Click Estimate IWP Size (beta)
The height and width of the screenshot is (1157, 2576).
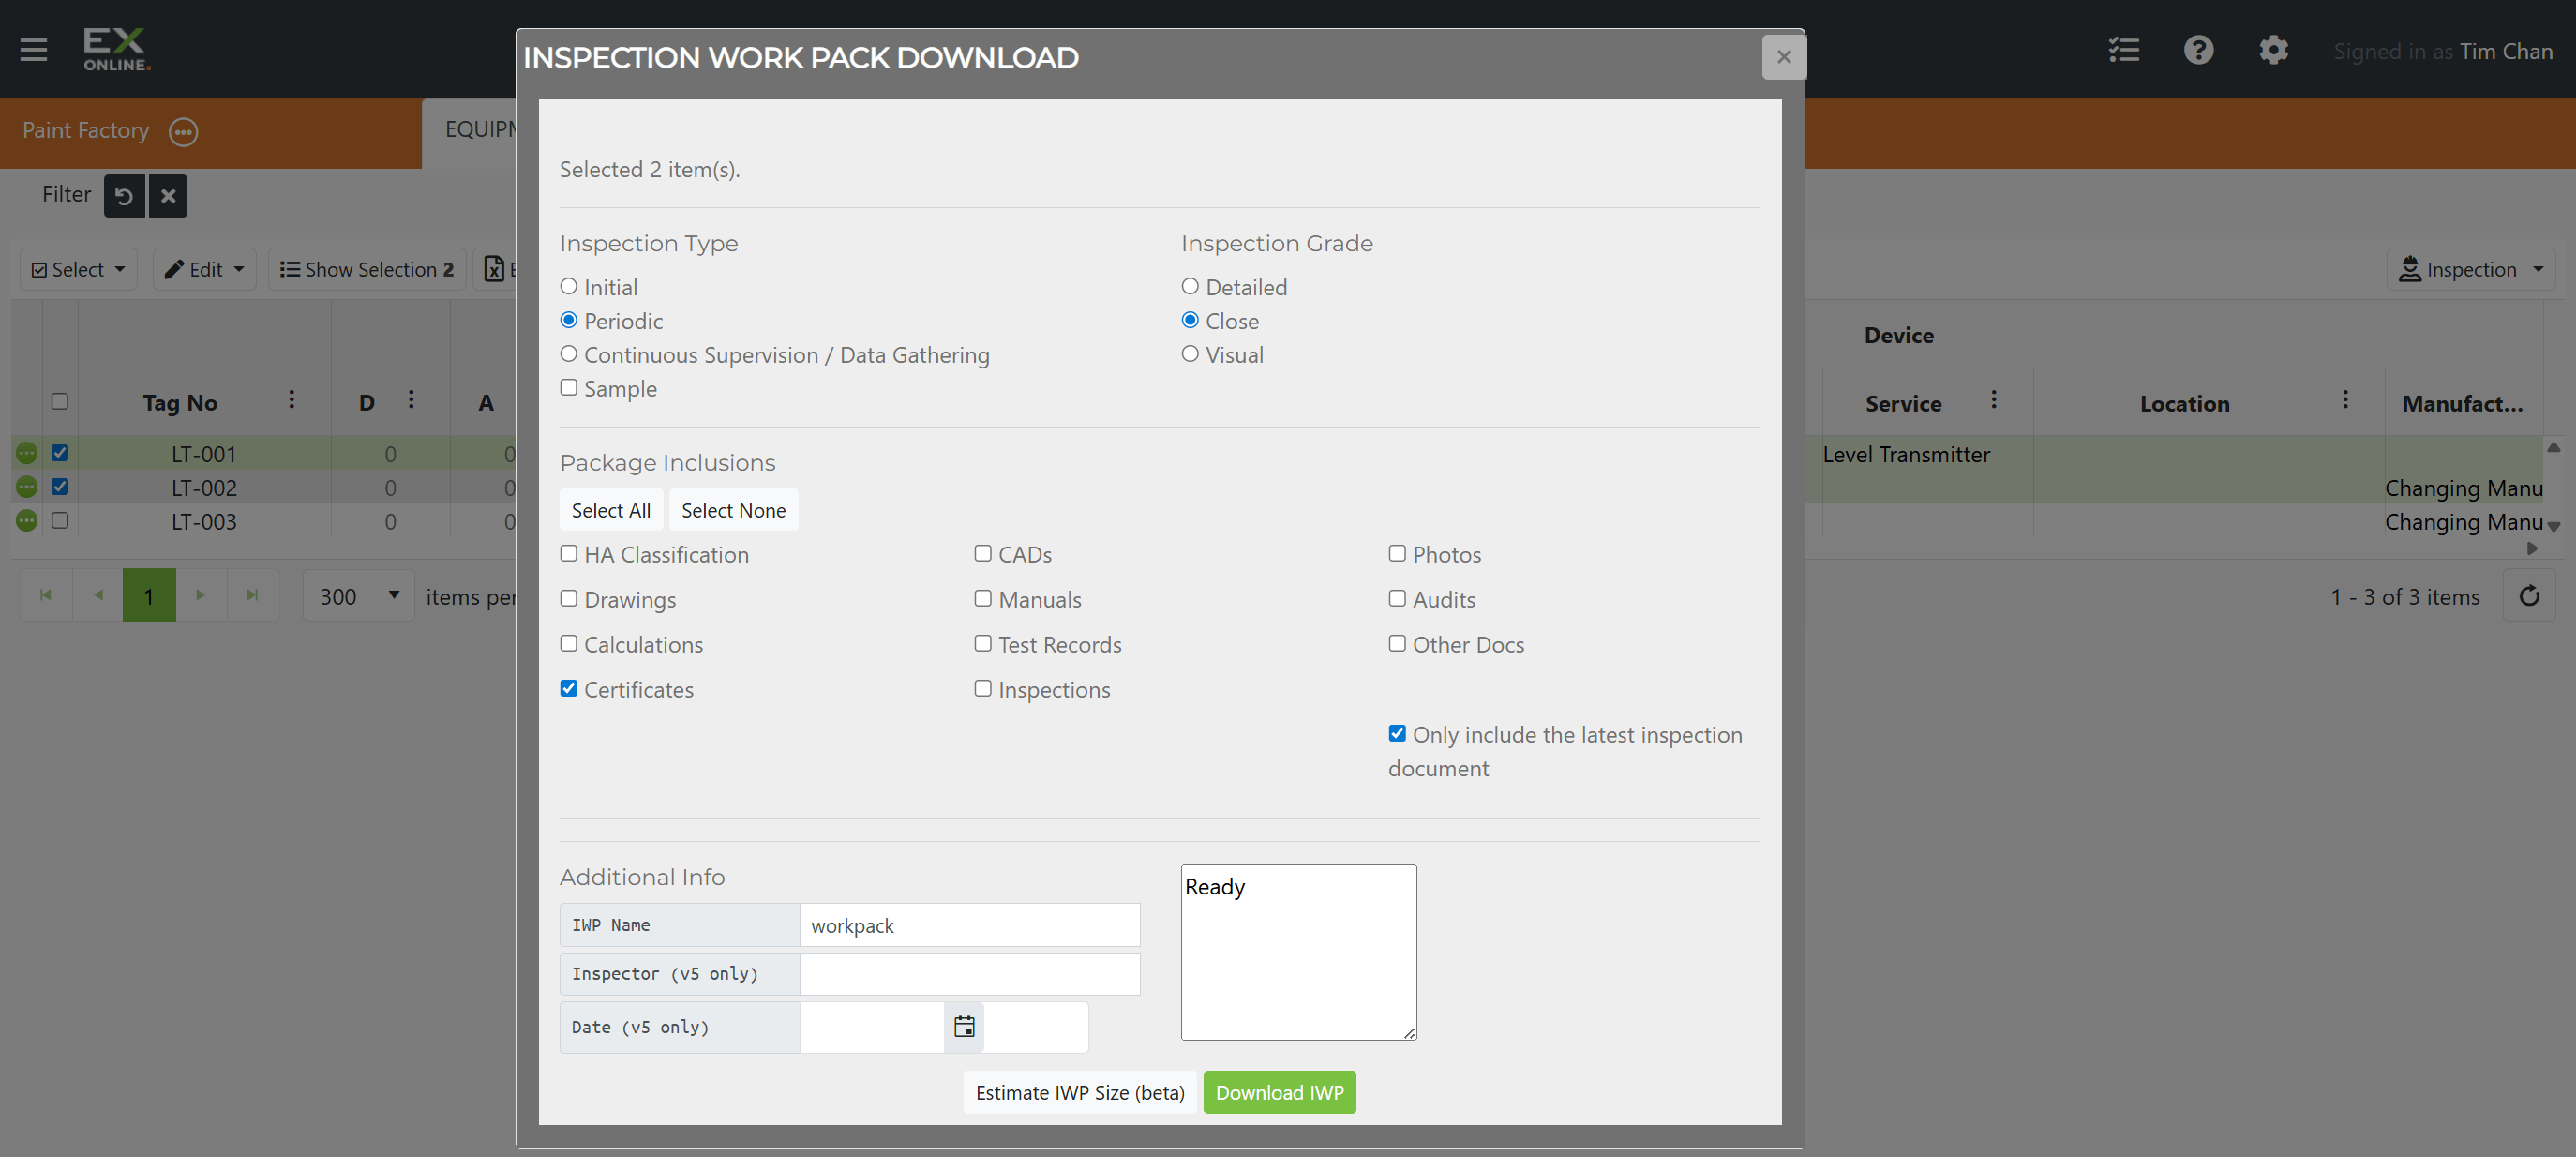(1080, 1092)
